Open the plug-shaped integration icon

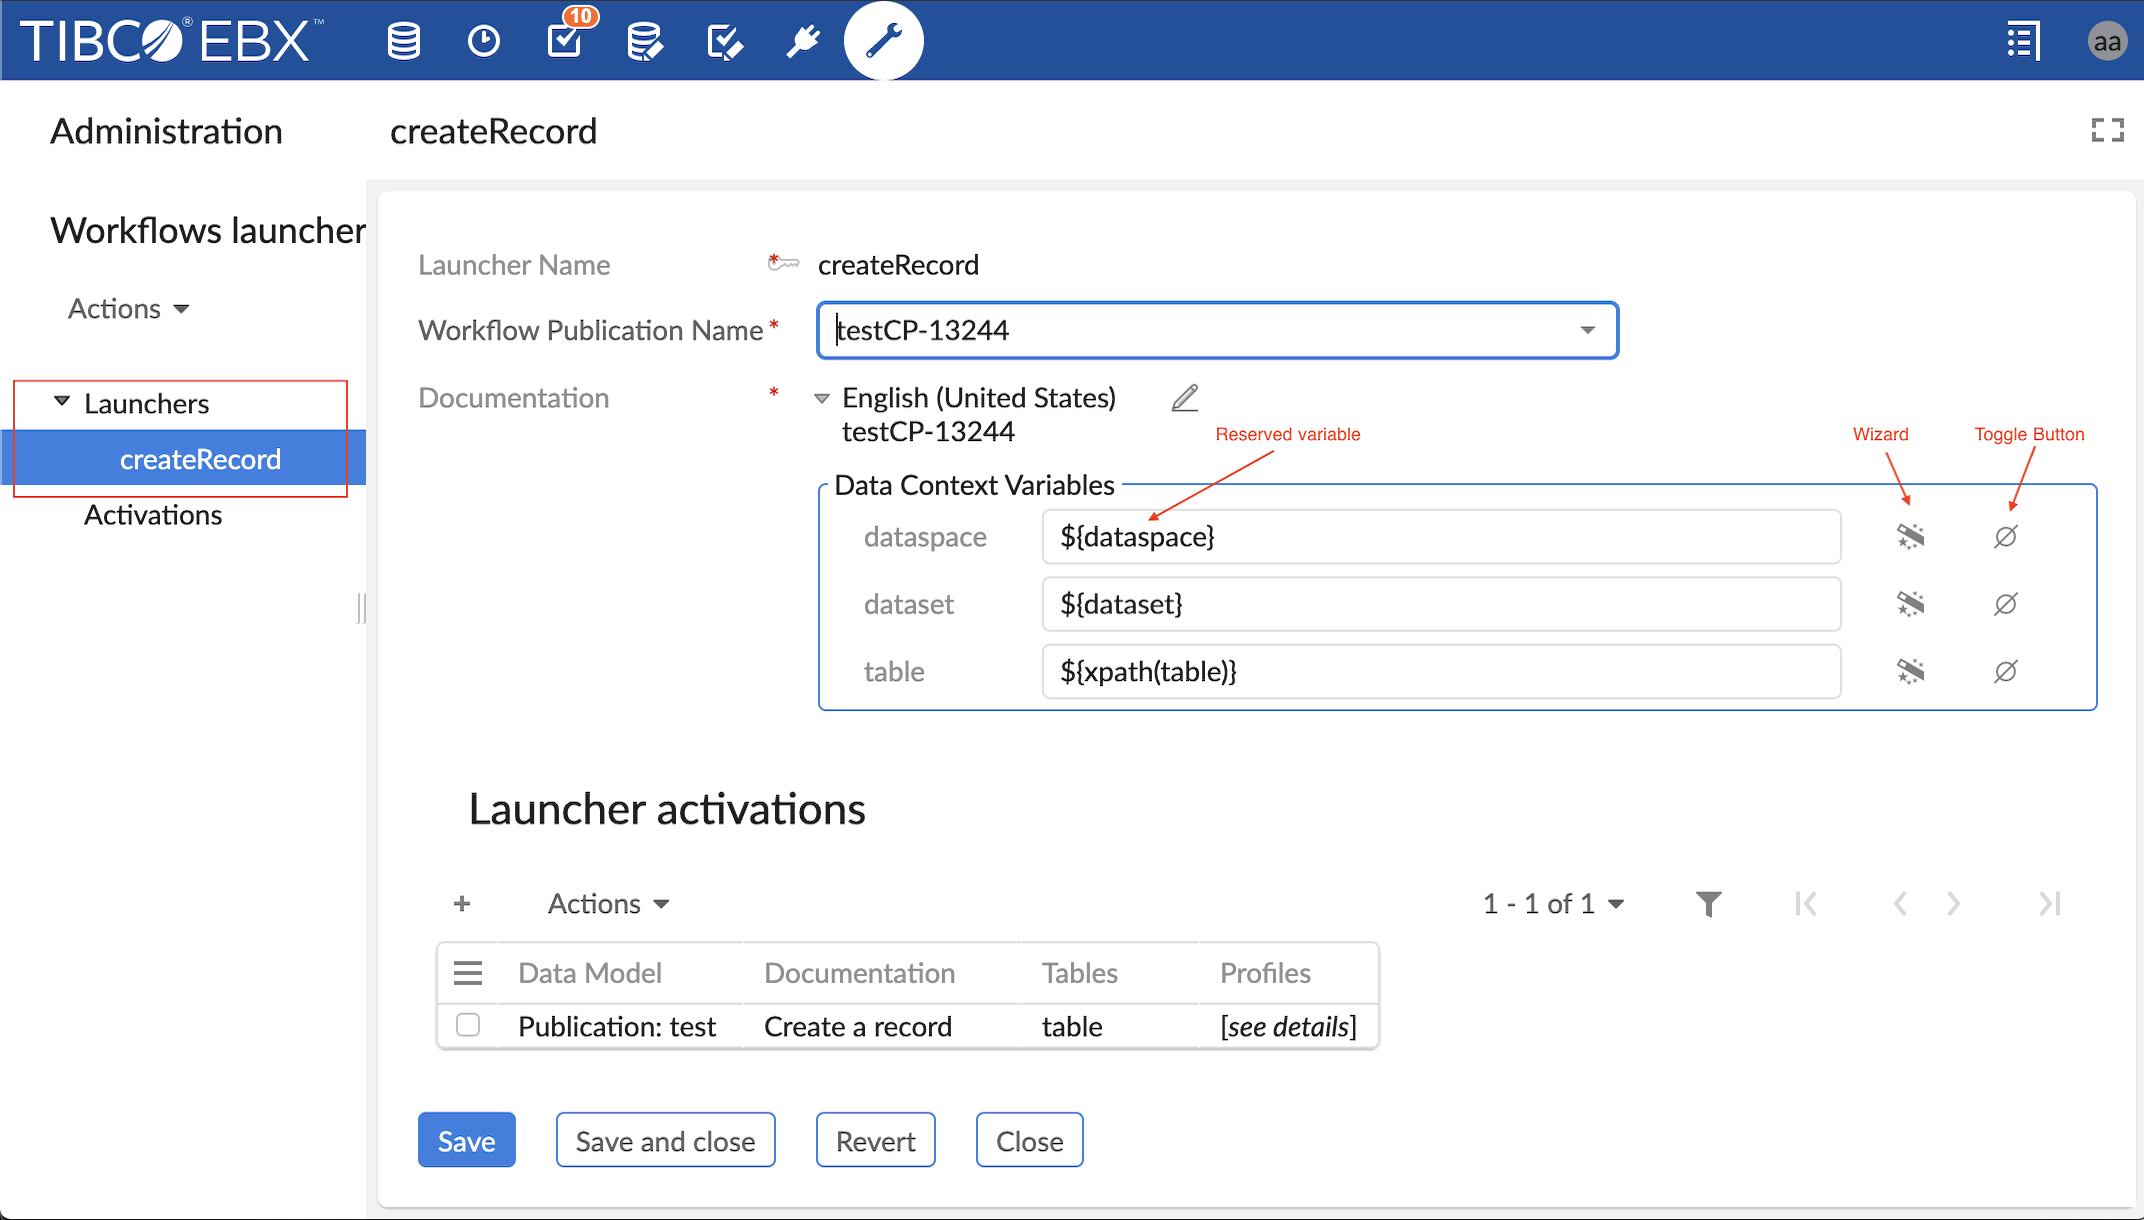click(x=802, y=40)
